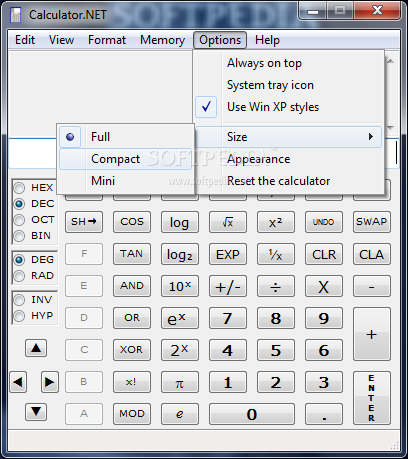Select the OCT number base
This screenshot has height=459, width=408.
pyautogui.click(x=33, y=220)
